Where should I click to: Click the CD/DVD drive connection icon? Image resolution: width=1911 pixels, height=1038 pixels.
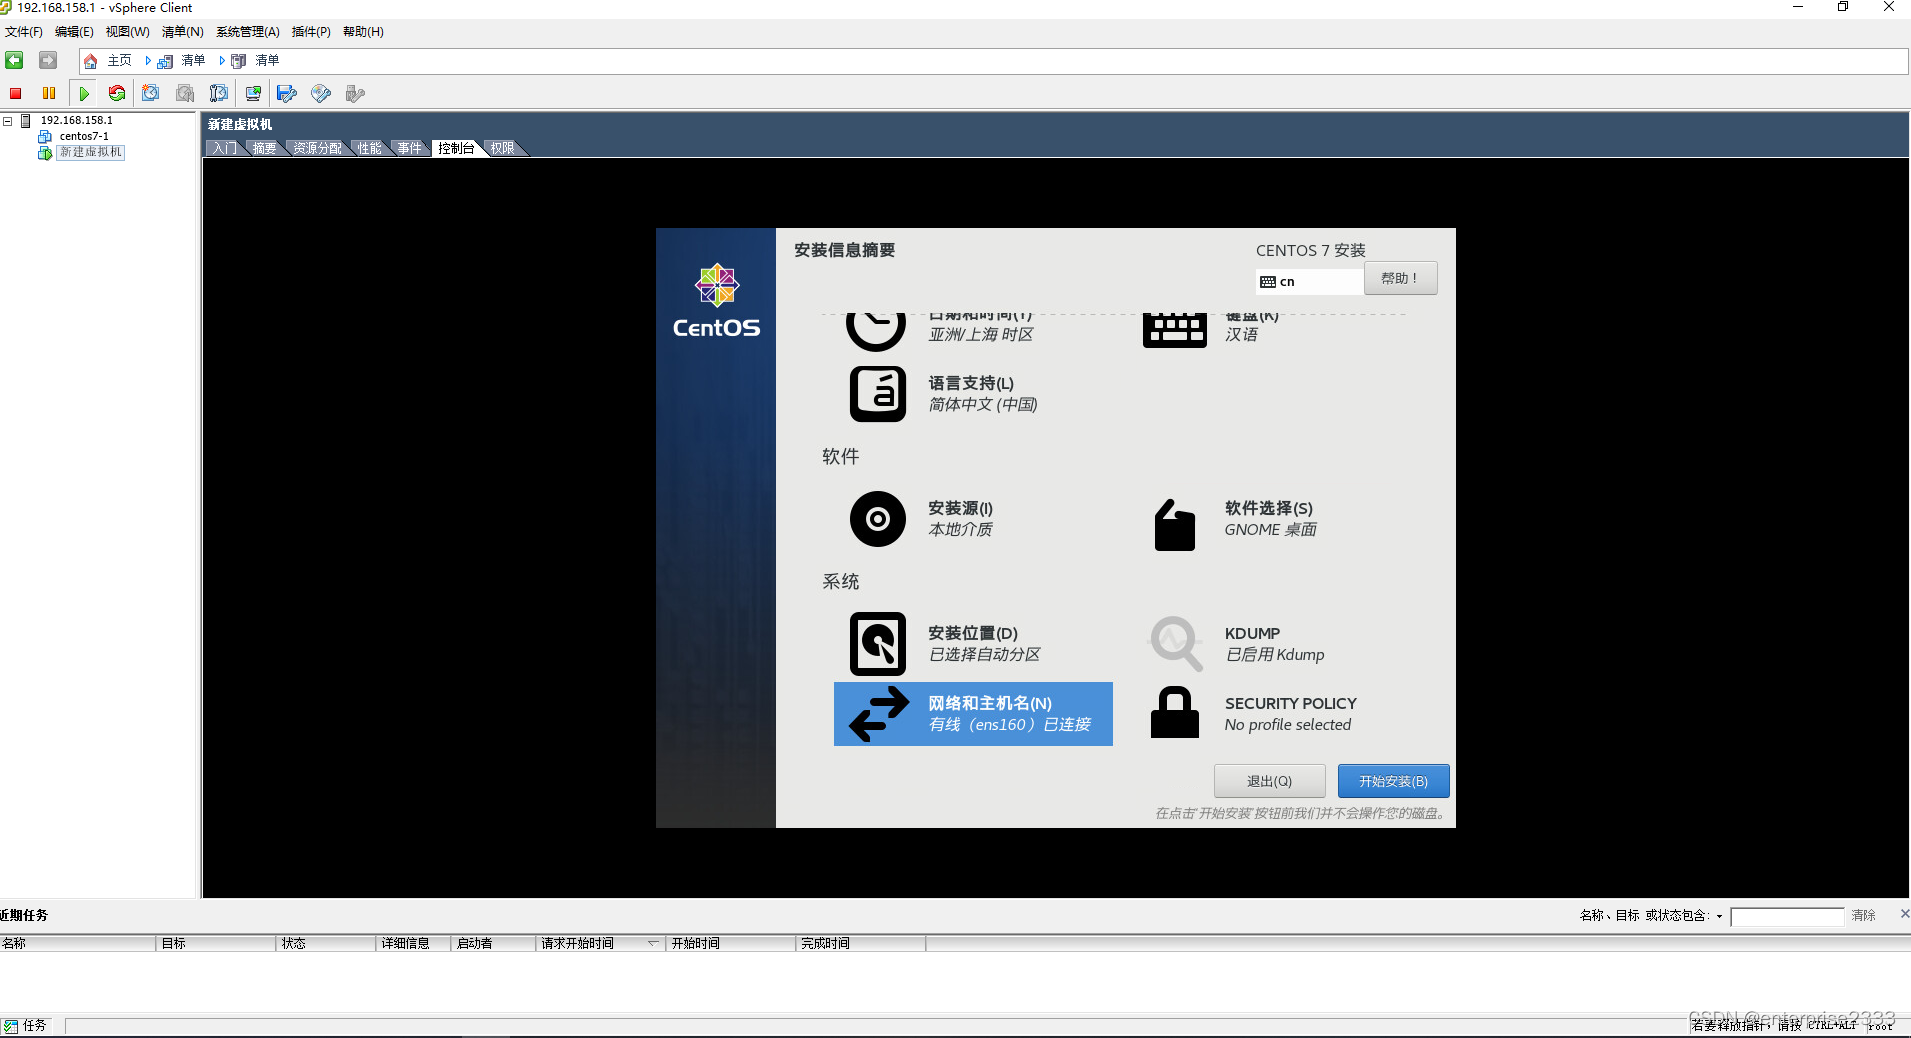tap(321, 93)
